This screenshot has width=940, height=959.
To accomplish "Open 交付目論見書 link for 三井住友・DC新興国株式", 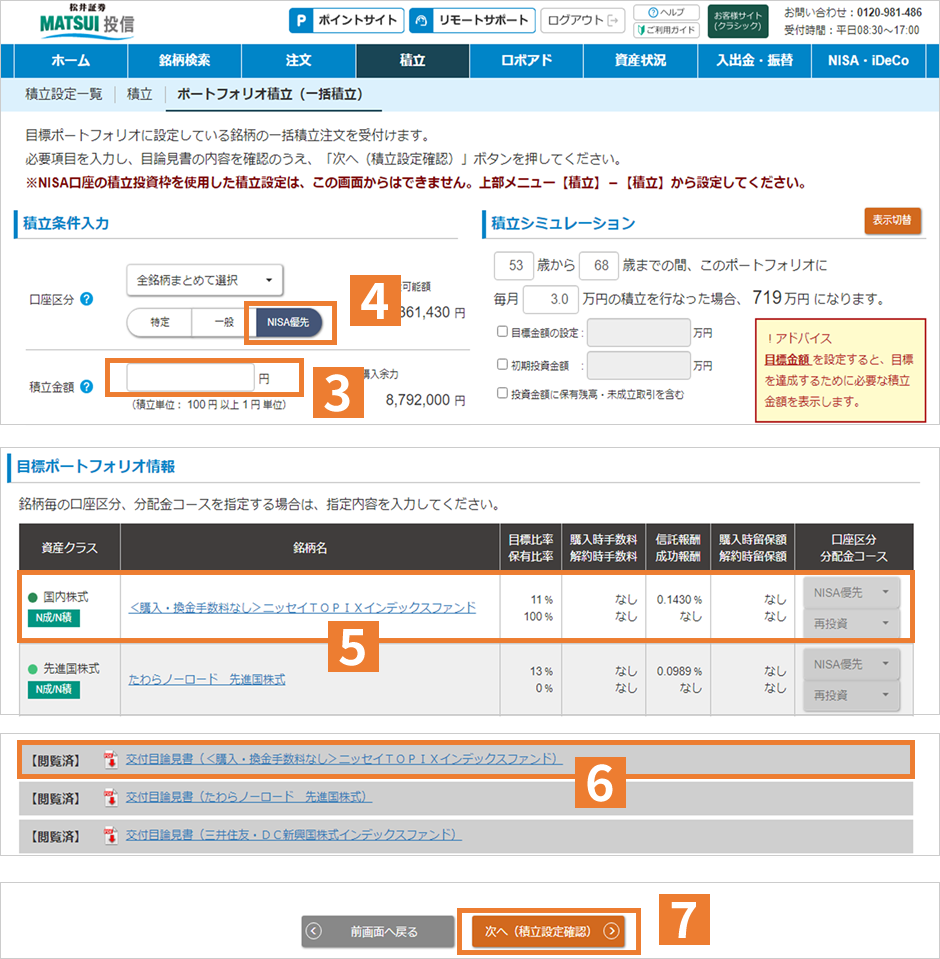I will point(294,835).
